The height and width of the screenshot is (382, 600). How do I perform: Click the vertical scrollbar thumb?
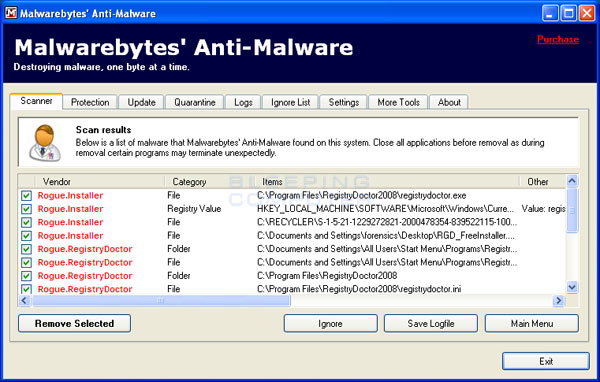point(572,210)
